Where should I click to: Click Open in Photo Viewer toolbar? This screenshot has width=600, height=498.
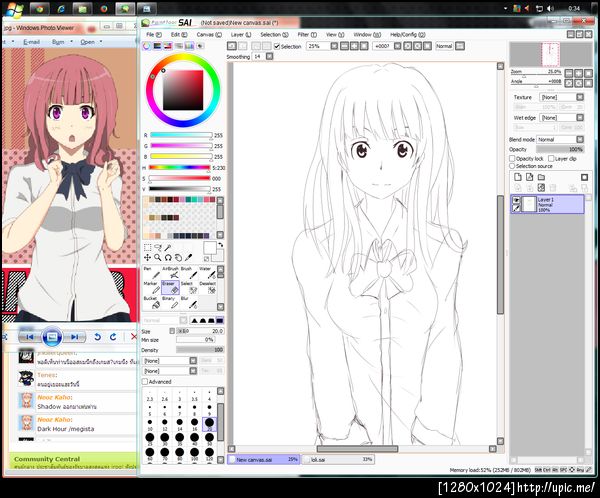point(87,42)
